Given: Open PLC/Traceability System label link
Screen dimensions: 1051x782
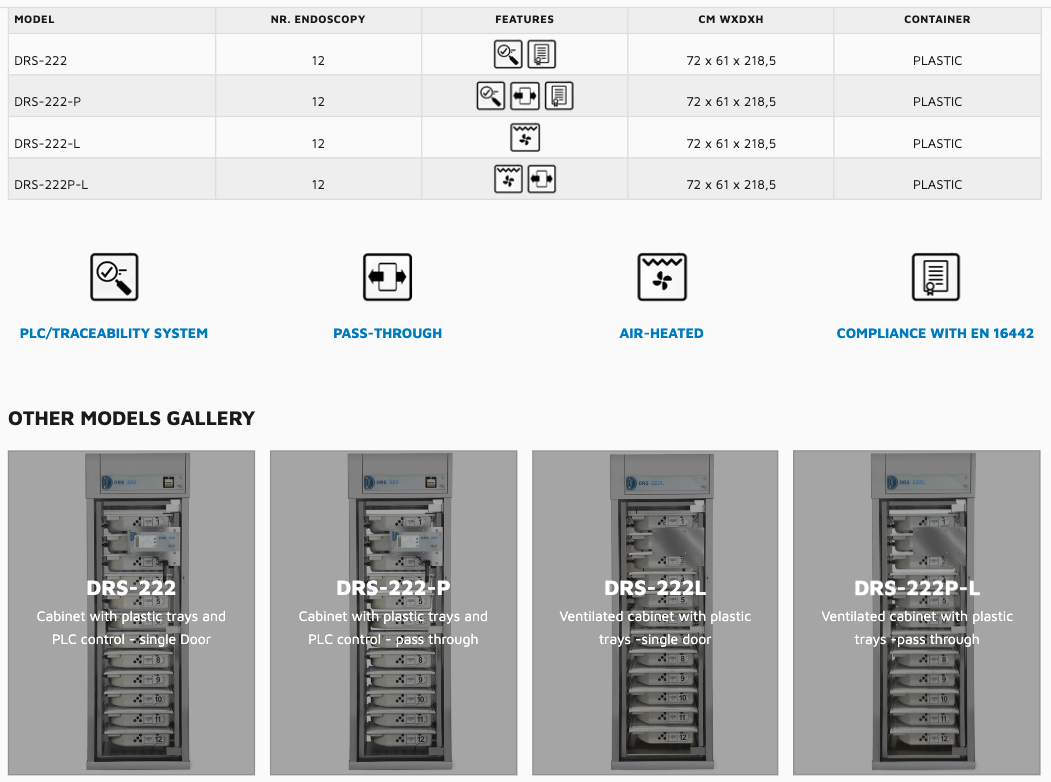Looking at the screenshot, I should [114, 333].
